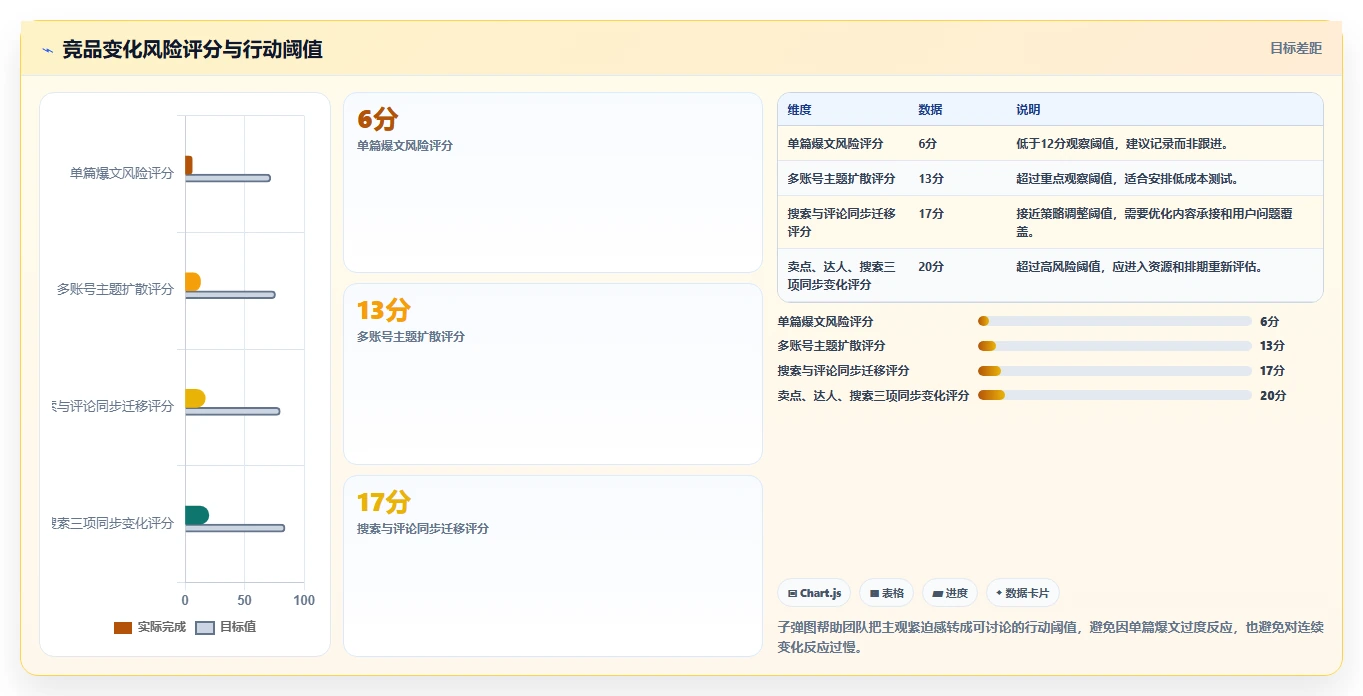Image resolution: width=1363 pixels, height=696 pixels.
Task: Click the yellow actual bar for 搜索与评论同步迁移评分
Action: pos(195,399)
